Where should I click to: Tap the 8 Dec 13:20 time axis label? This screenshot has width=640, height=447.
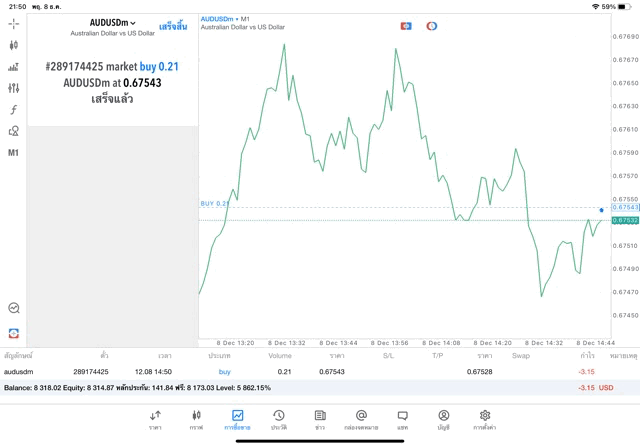tap(235, 343)
